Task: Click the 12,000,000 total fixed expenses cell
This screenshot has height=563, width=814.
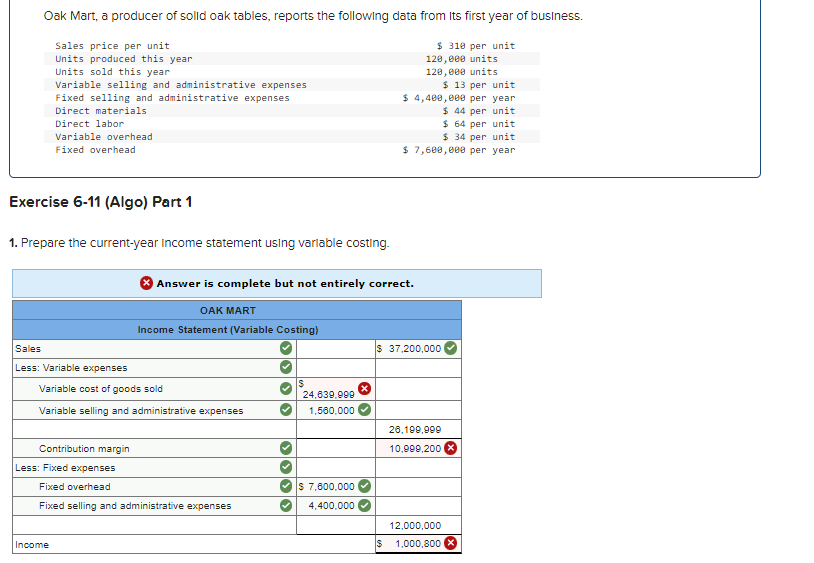Action: click(418, 525)
